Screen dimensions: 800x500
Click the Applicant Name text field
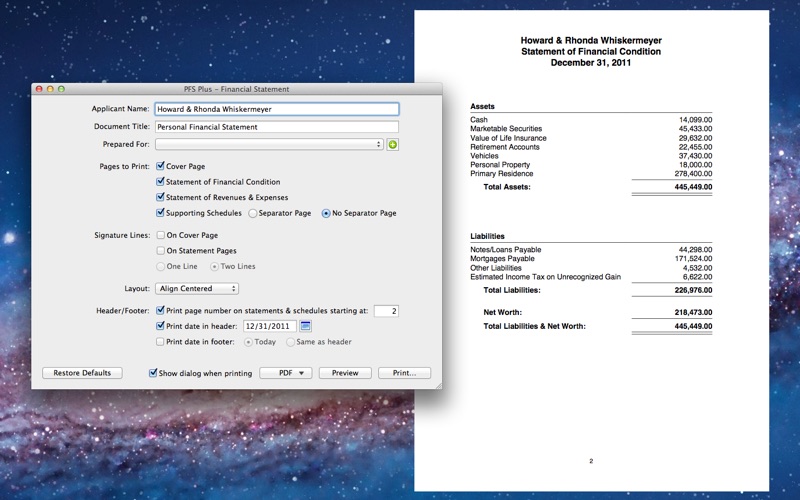(276, 109)
